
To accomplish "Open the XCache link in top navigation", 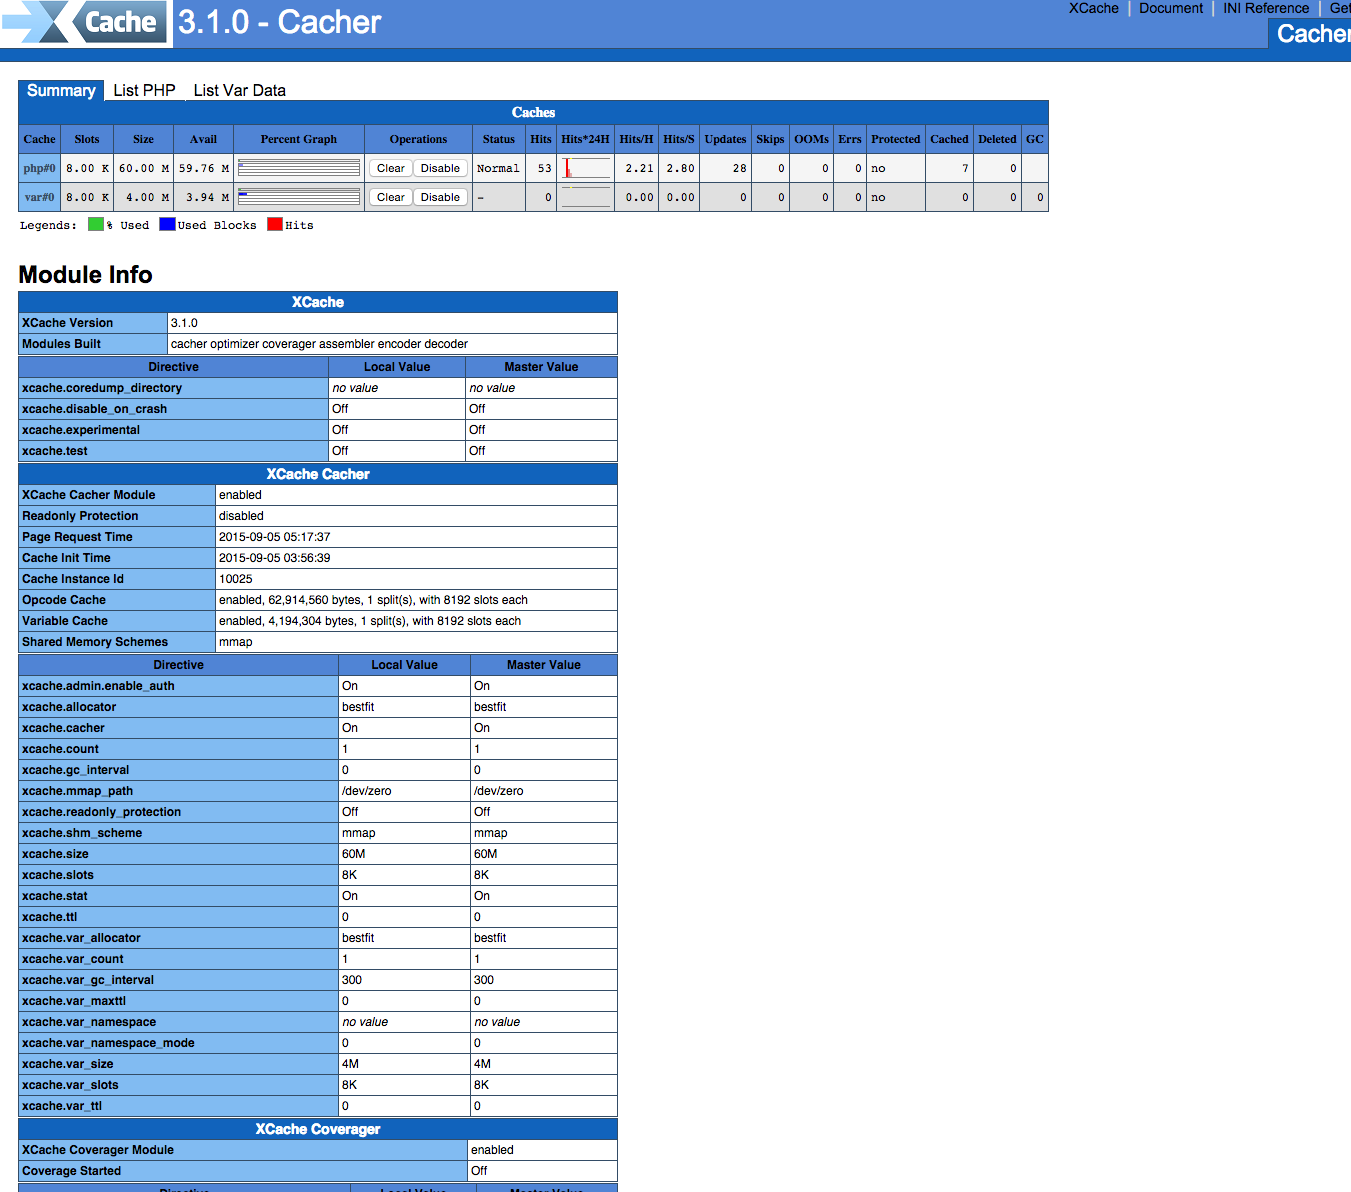I will point(1093,8).
